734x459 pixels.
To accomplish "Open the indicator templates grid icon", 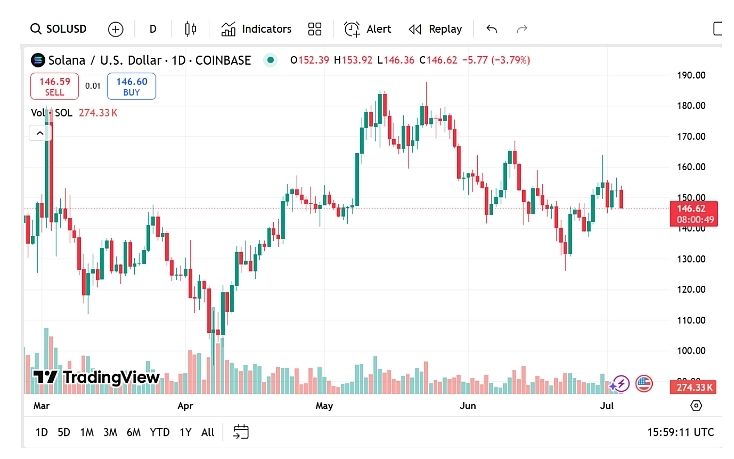I will (x=315, y=29).
